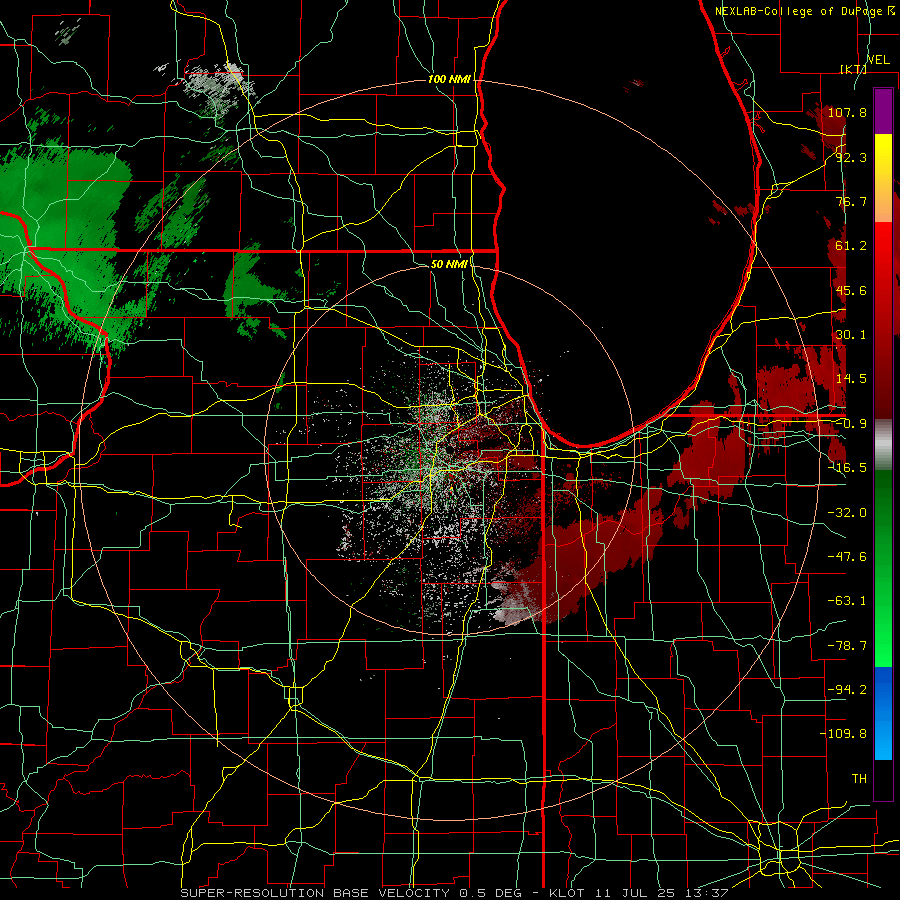Click the [KT] units label
Screen dimensions: 900x900
(854, 69)
